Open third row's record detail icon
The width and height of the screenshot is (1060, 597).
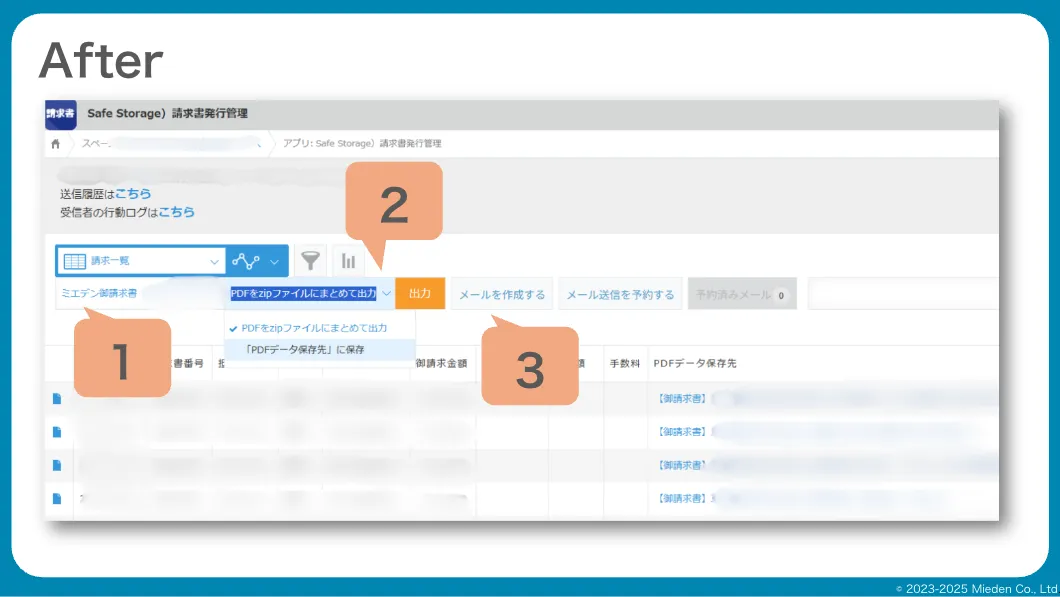[57, 465]
